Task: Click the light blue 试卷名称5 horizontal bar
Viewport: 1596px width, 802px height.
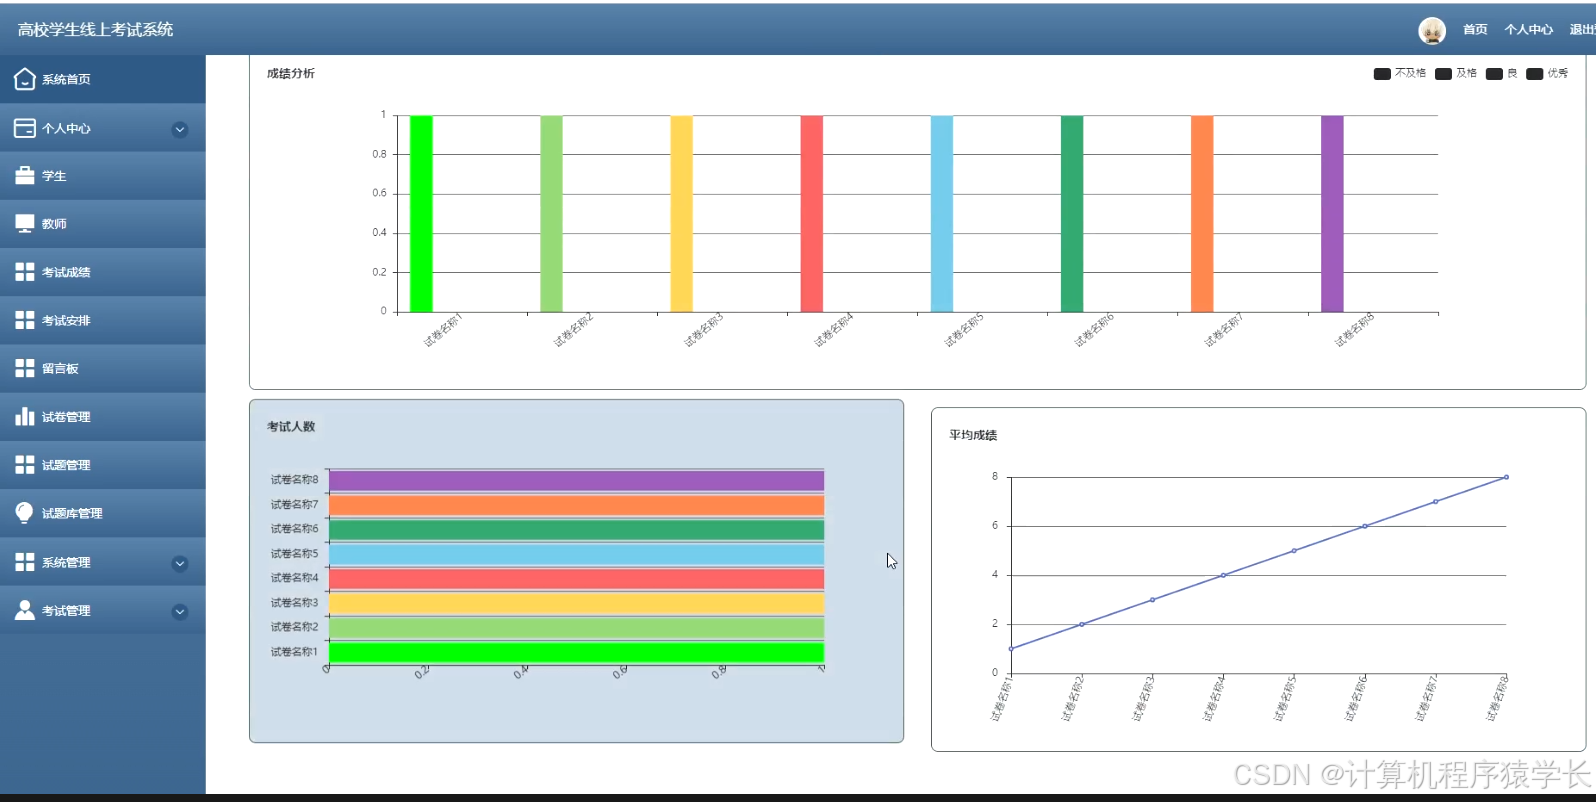Action: point(576,554)
